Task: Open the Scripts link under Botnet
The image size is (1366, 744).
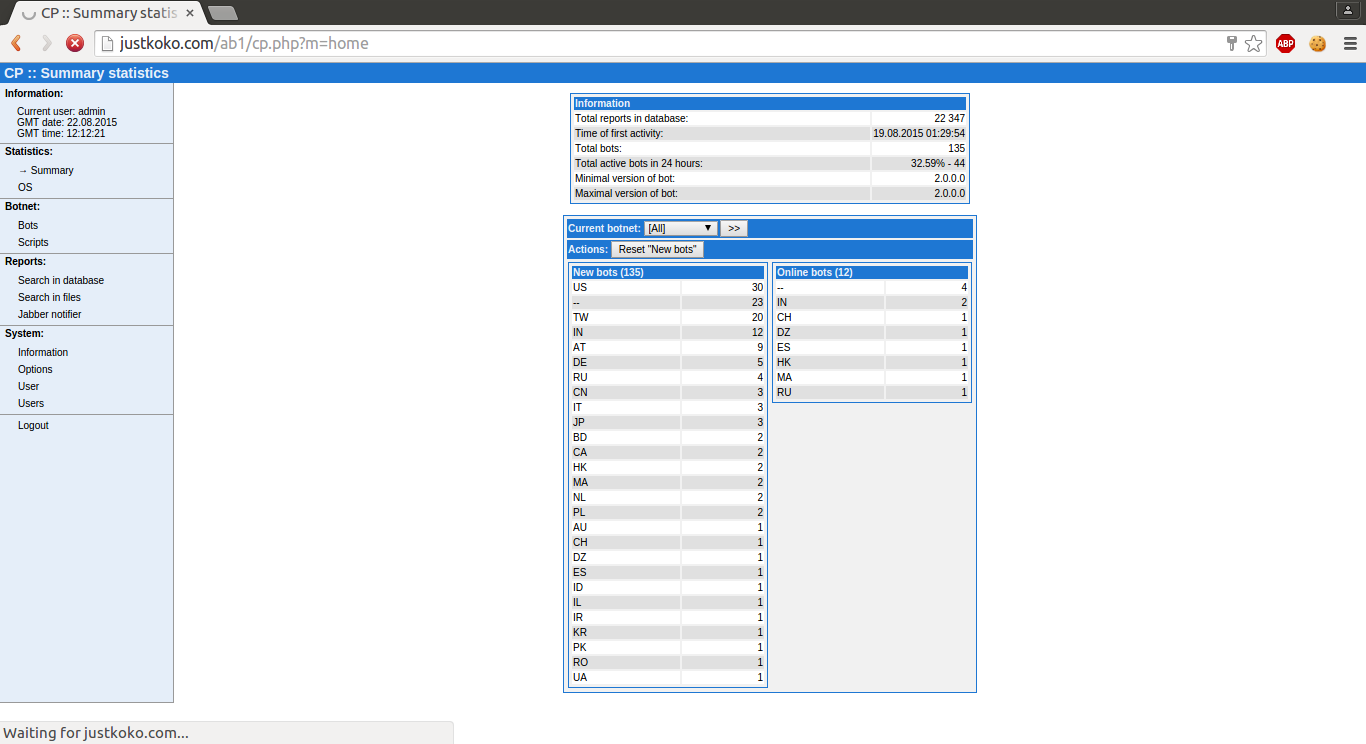Action: pyautogui.click(x=33, y=242)
